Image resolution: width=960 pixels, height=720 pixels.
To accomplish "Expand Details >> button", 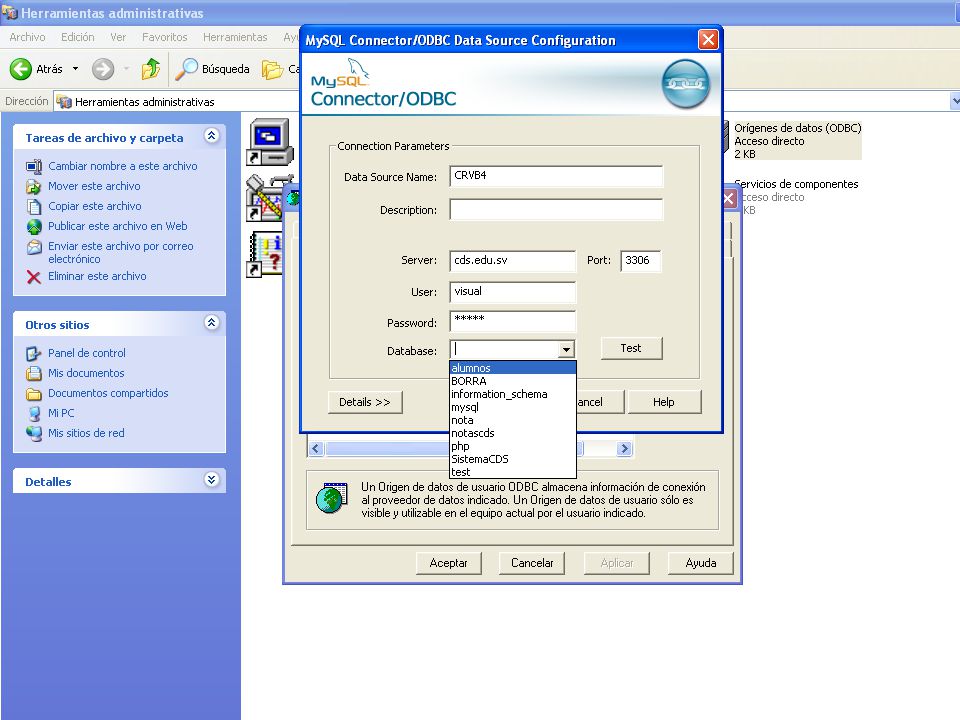I will point(365,402).
